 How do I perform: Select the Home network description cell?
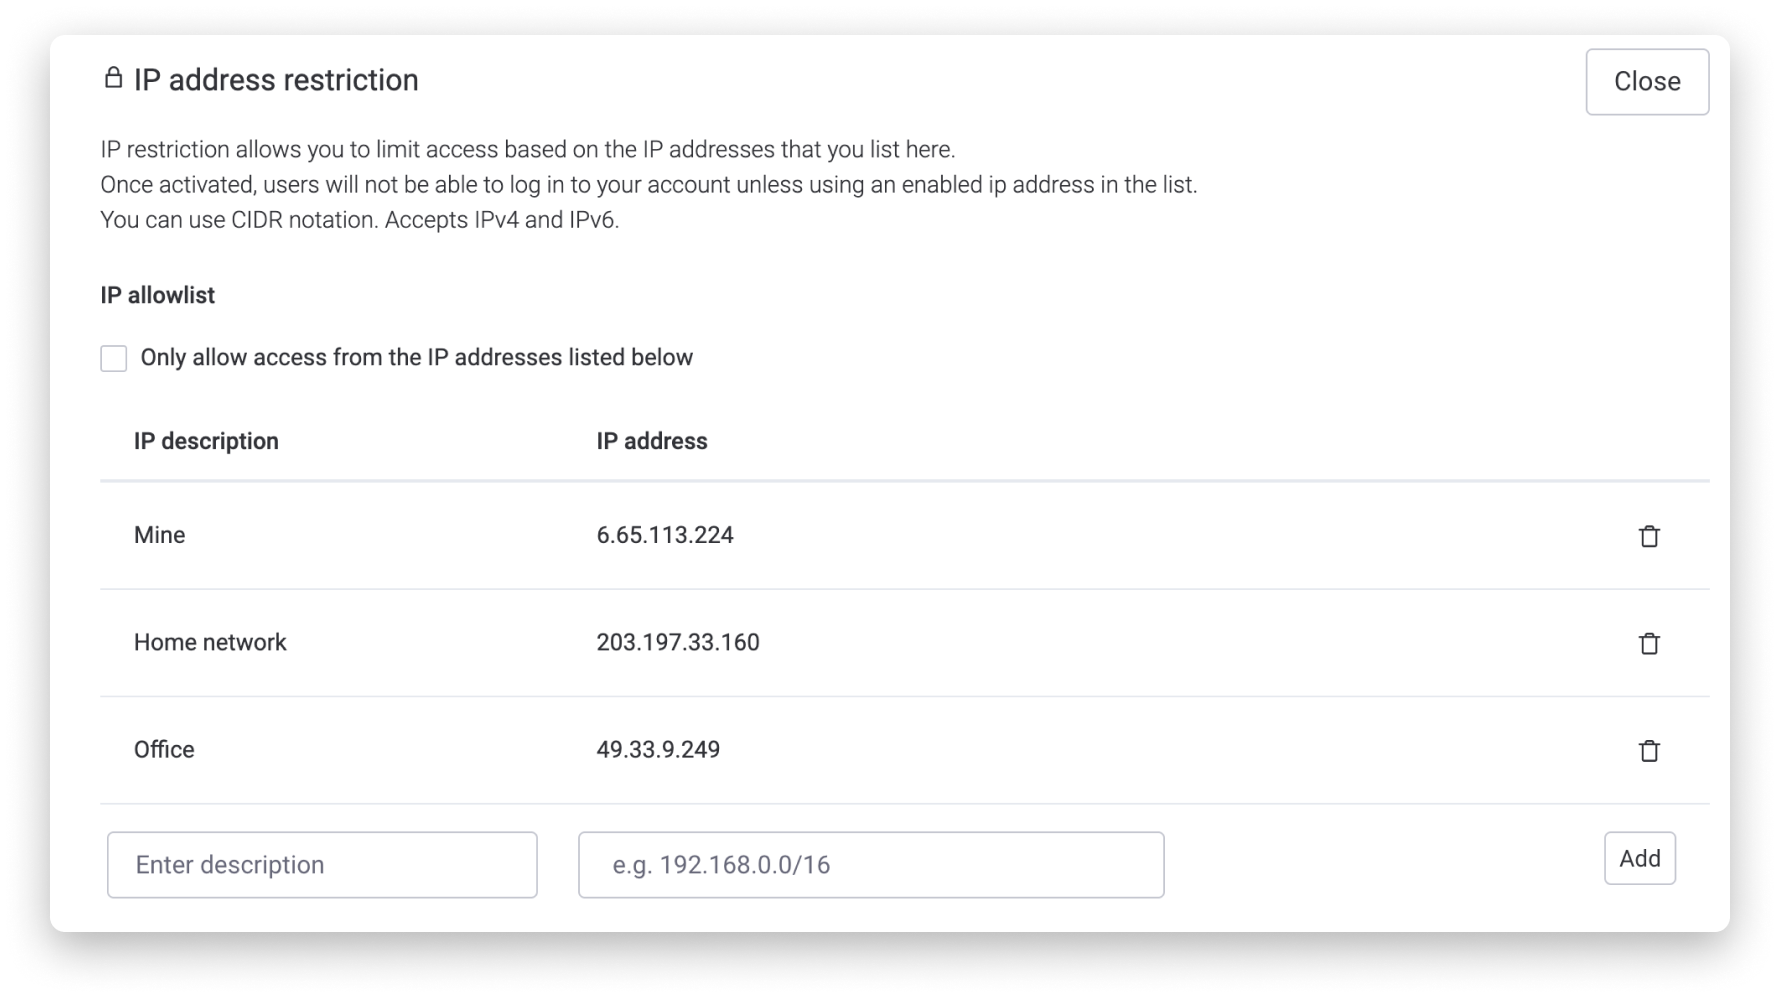(x=210, y=642)
